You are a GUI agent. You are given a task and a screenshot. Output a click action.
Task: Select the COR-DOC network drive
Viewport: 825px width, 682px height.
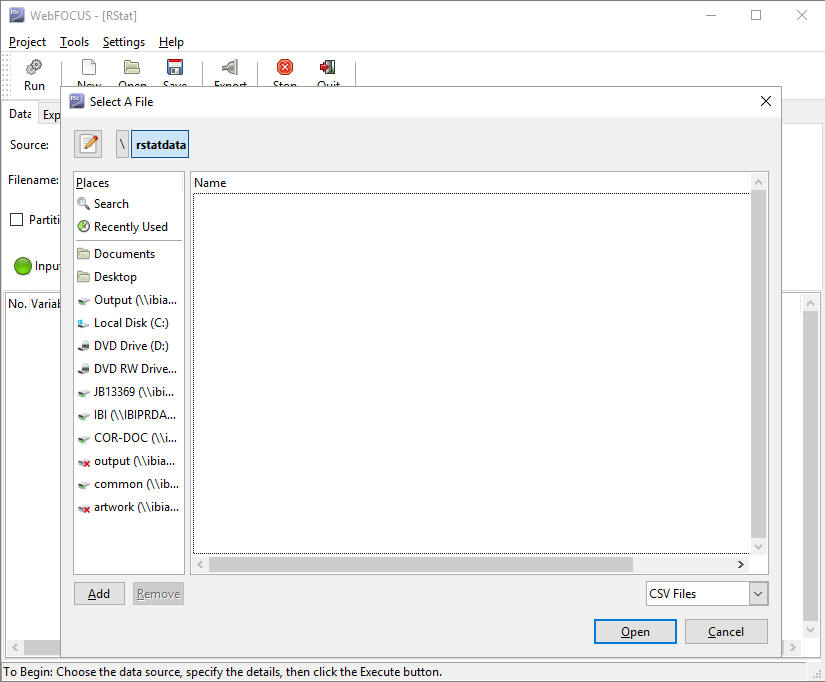pyautogui.click(x=129, y=438)
